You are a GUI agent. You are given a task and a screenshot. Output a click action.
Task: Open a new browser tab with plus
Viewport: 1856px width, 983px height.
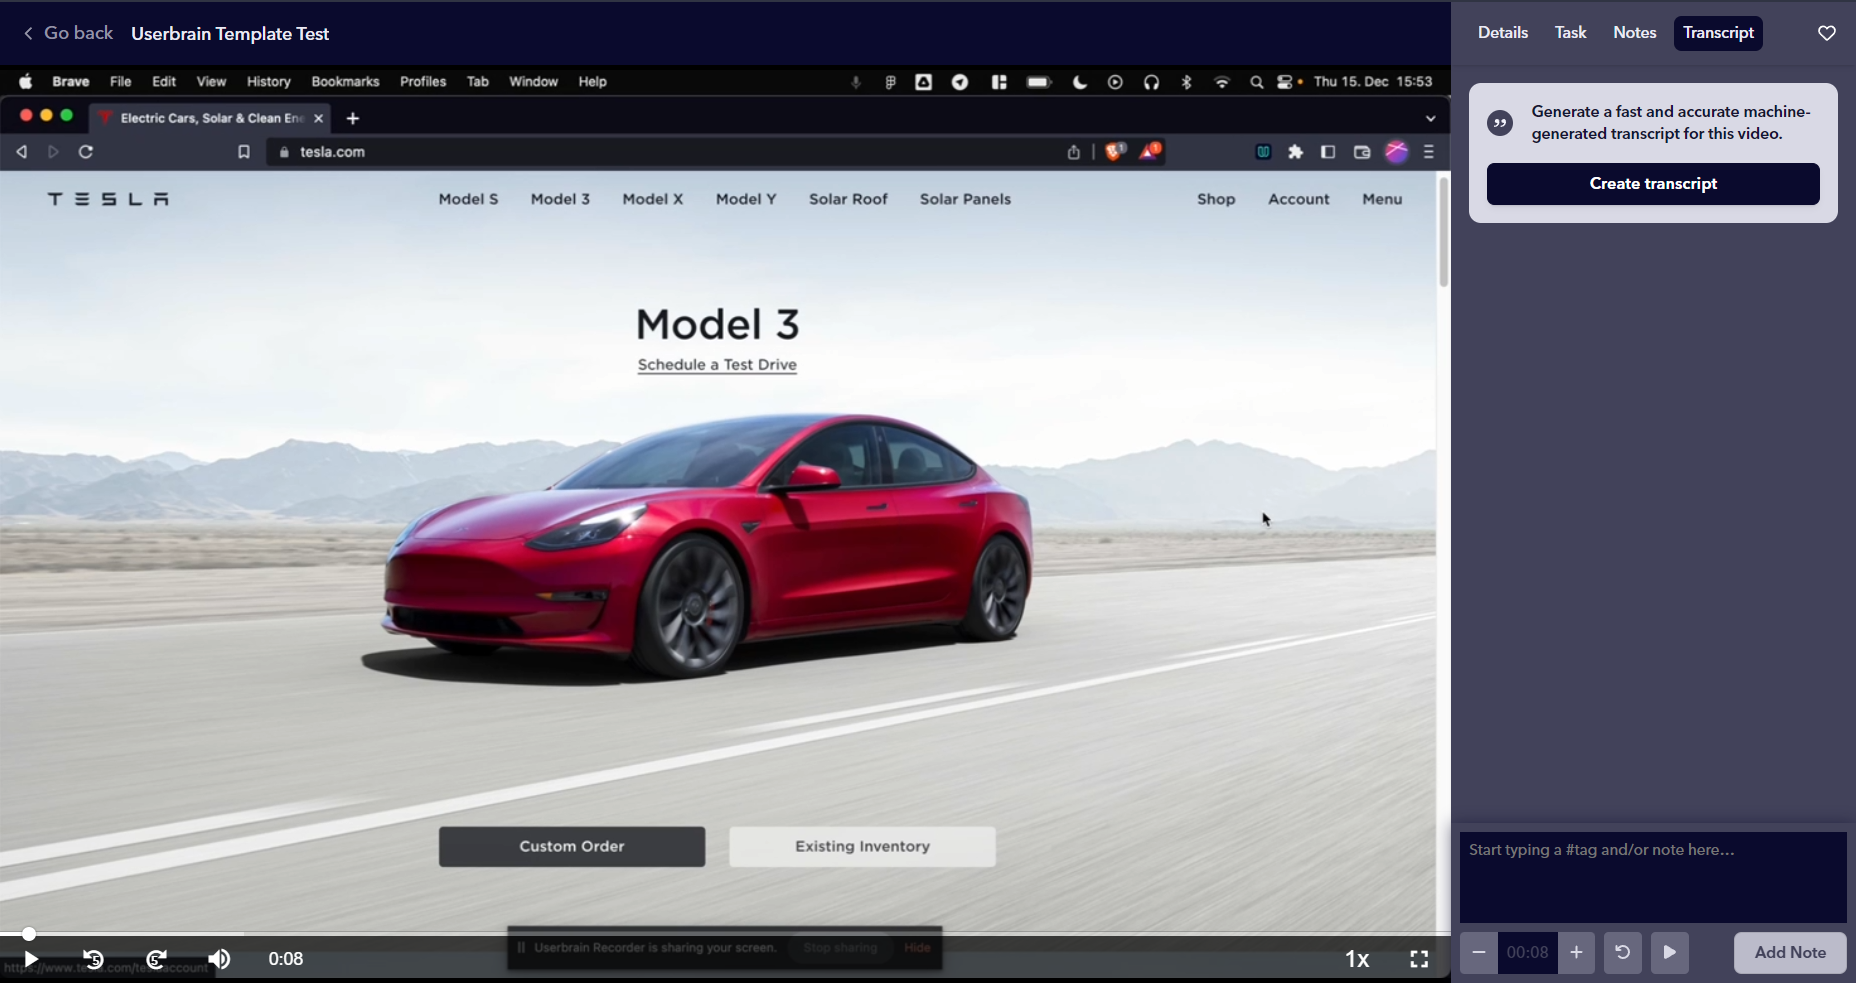[x=353, y=118]
